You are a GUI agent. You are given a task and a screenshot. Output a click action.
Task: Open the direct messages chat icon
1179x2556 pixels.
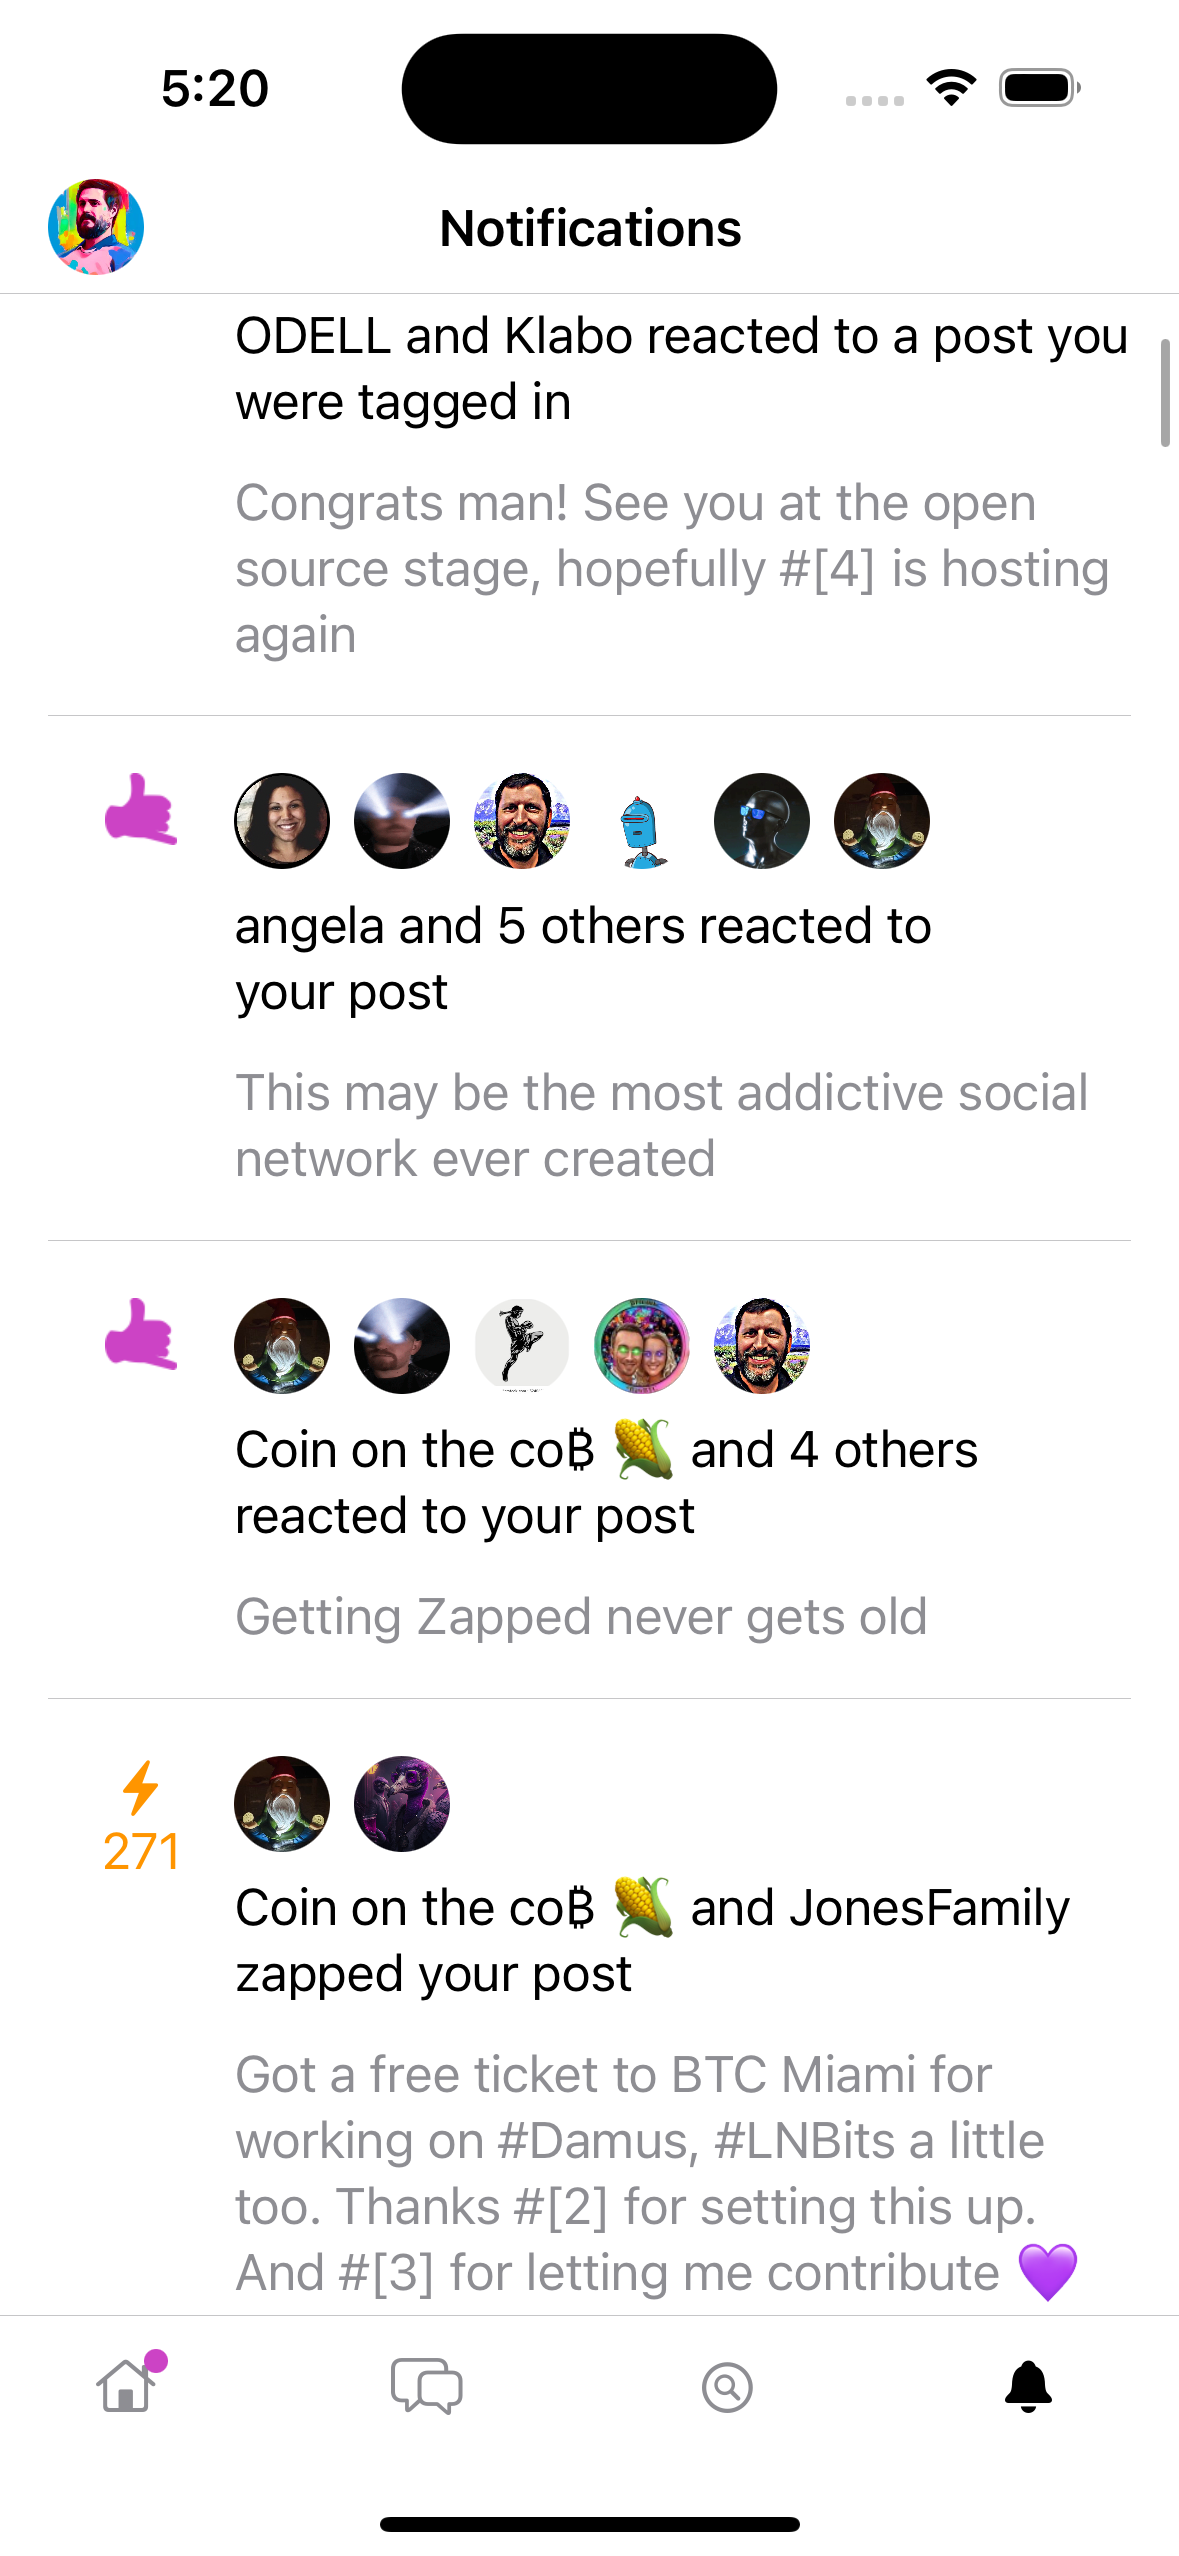tap(427, 2386)
